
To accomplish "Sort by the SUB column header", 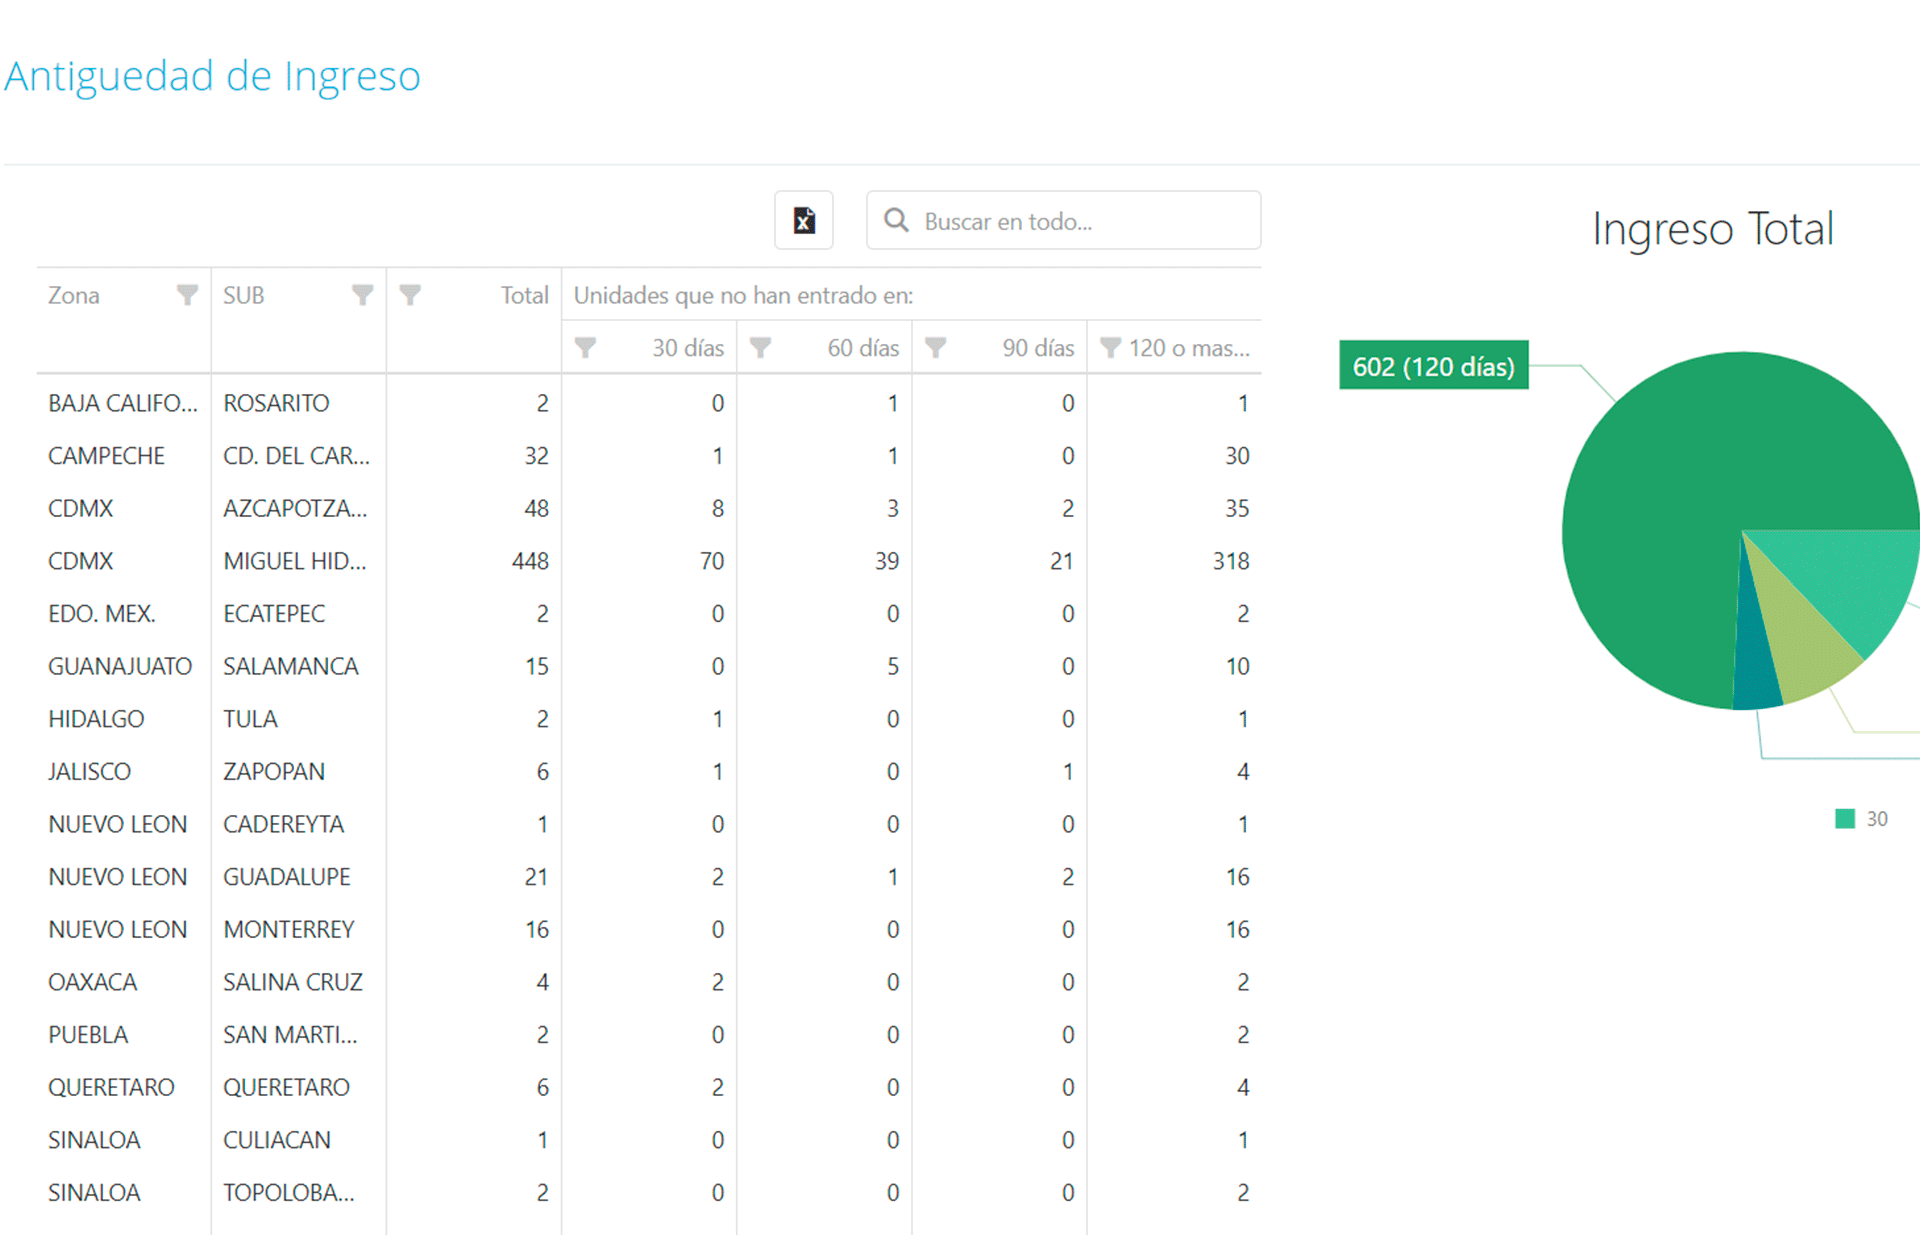I will (243, 295).
